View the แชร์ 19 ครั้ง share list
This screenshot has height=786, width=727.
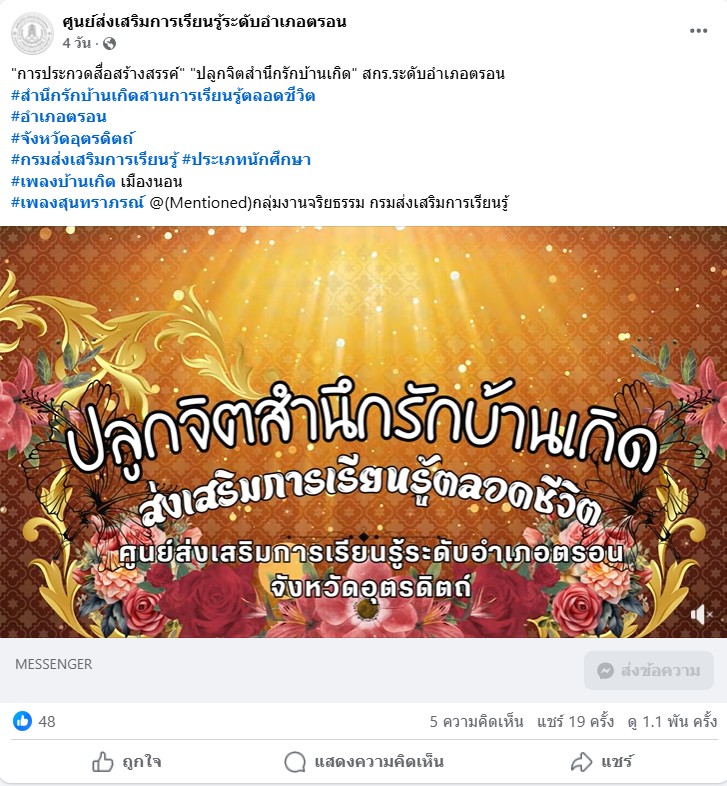pyautogui.click(x=576, y=722)
